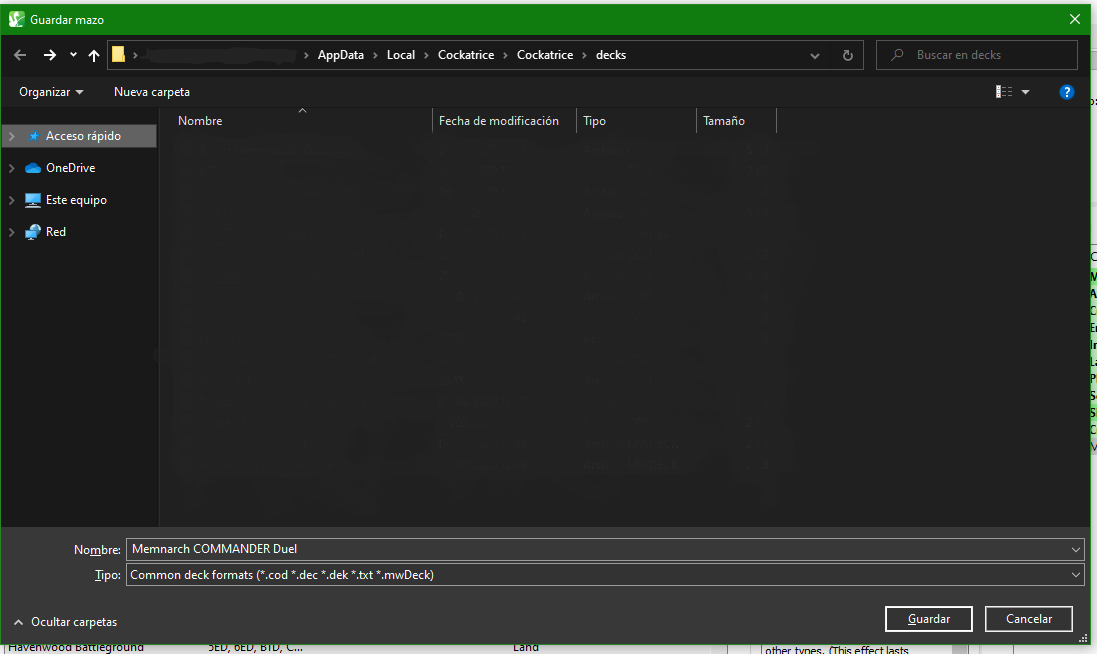Change view with the view mode icon
The height and width of the screenshot is (654, 1097).
[1004, 92]
